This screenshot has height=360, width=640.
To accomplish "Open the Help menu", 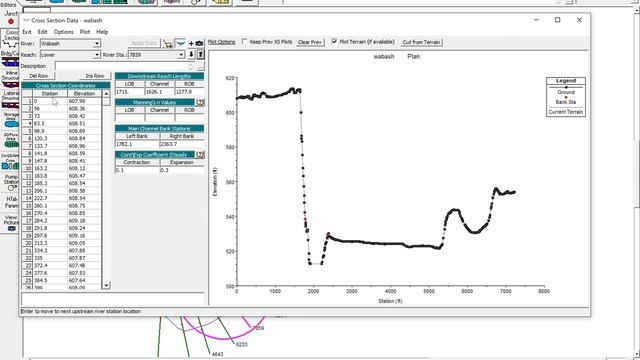I will [x=102, y=31].
